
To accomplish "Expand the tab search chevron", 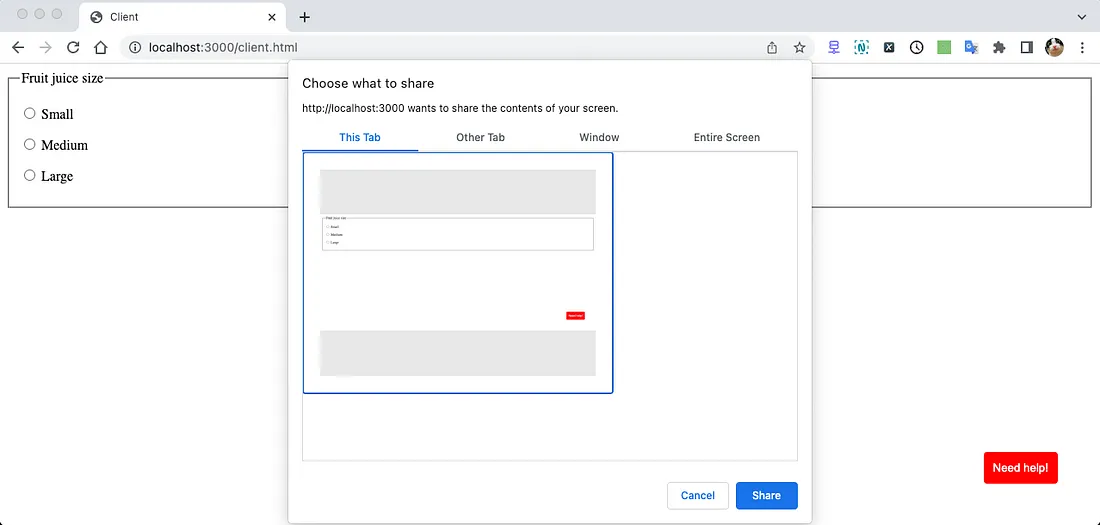I will (1081, 17).
